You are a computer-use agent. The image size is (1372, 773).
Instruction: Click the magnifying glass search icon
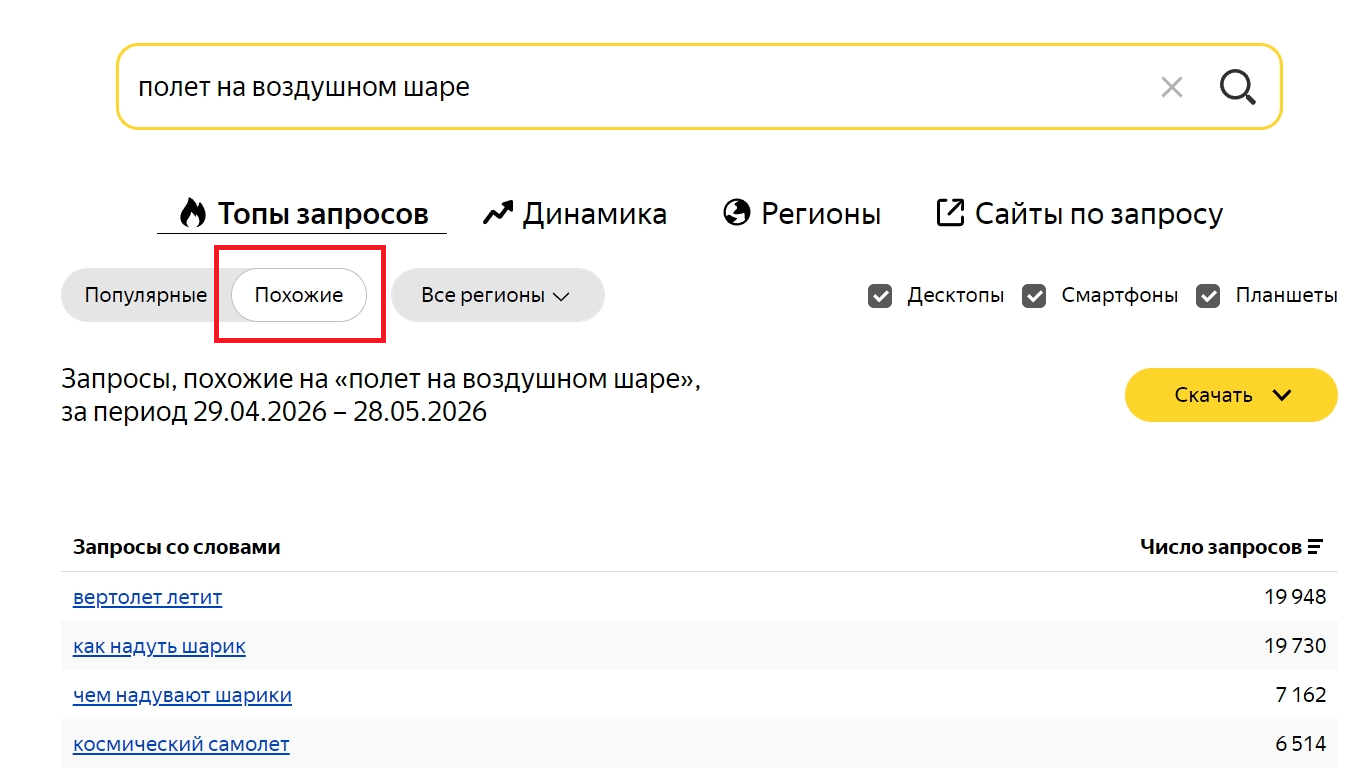(x=1237, y=87)
